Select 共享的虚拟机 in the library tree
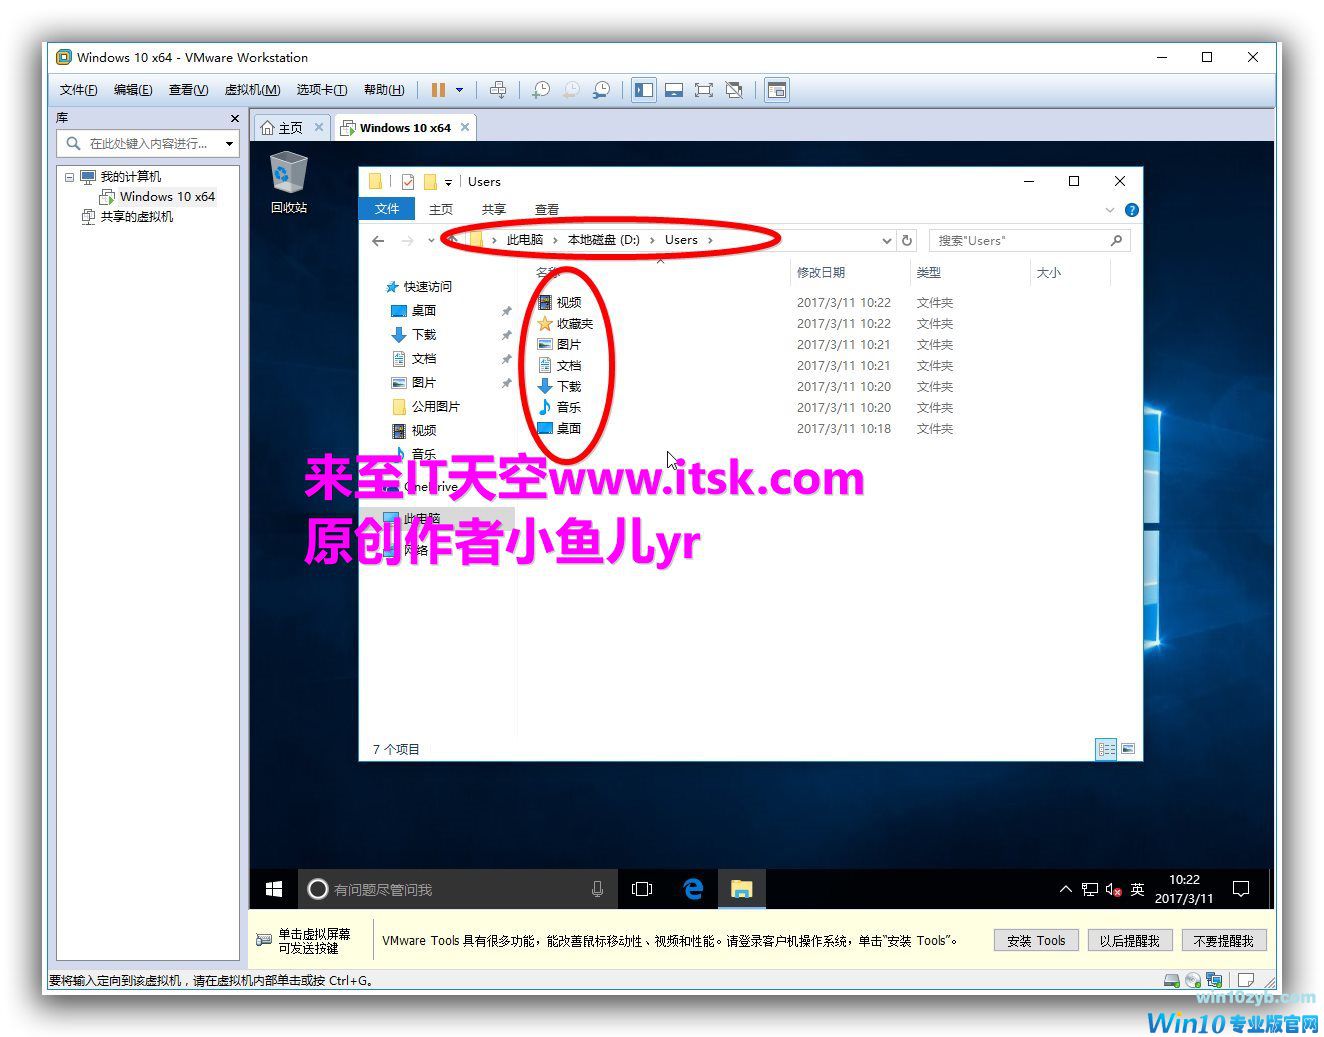This screenshot has height=1037, width=1324. (136, 217)
